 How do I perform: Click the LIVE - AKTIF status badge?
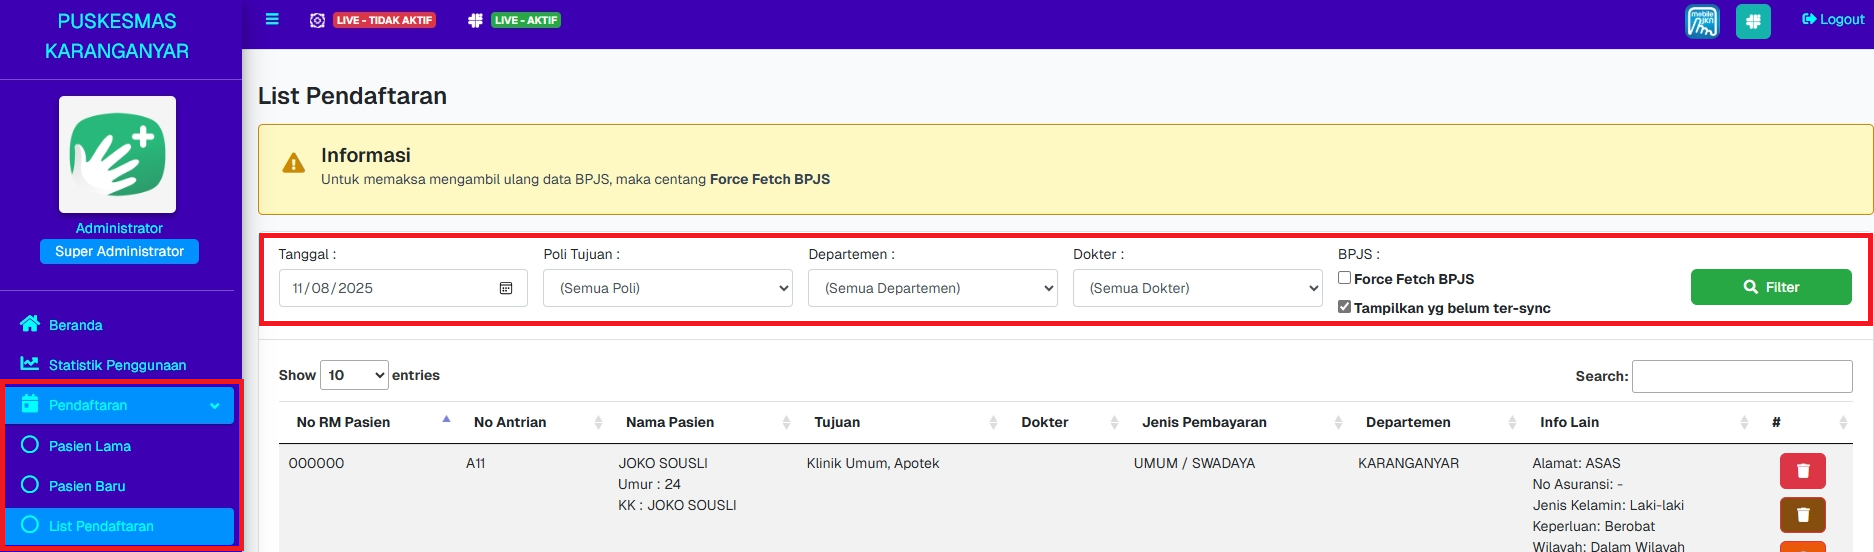[526, 20]
